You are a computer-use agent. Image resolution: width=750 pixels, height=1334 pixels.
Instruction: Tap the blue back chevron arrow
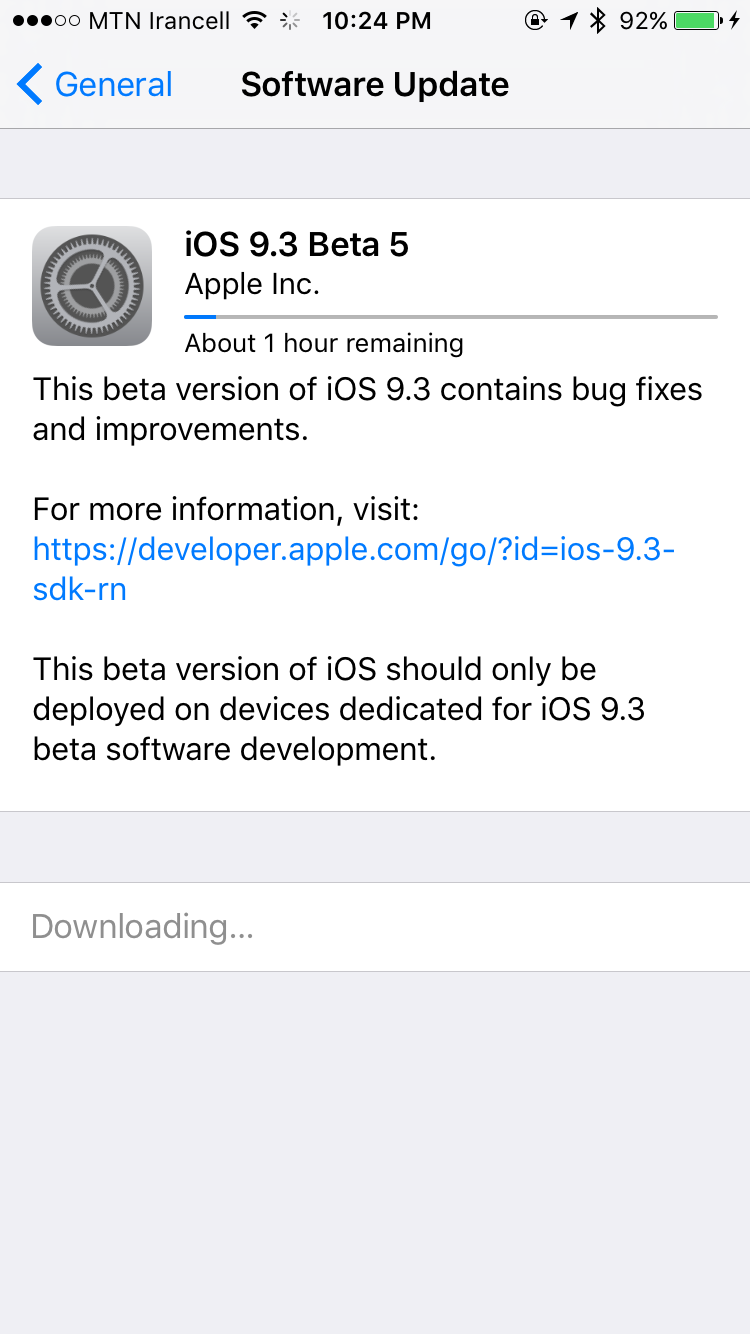pos(30,85)
